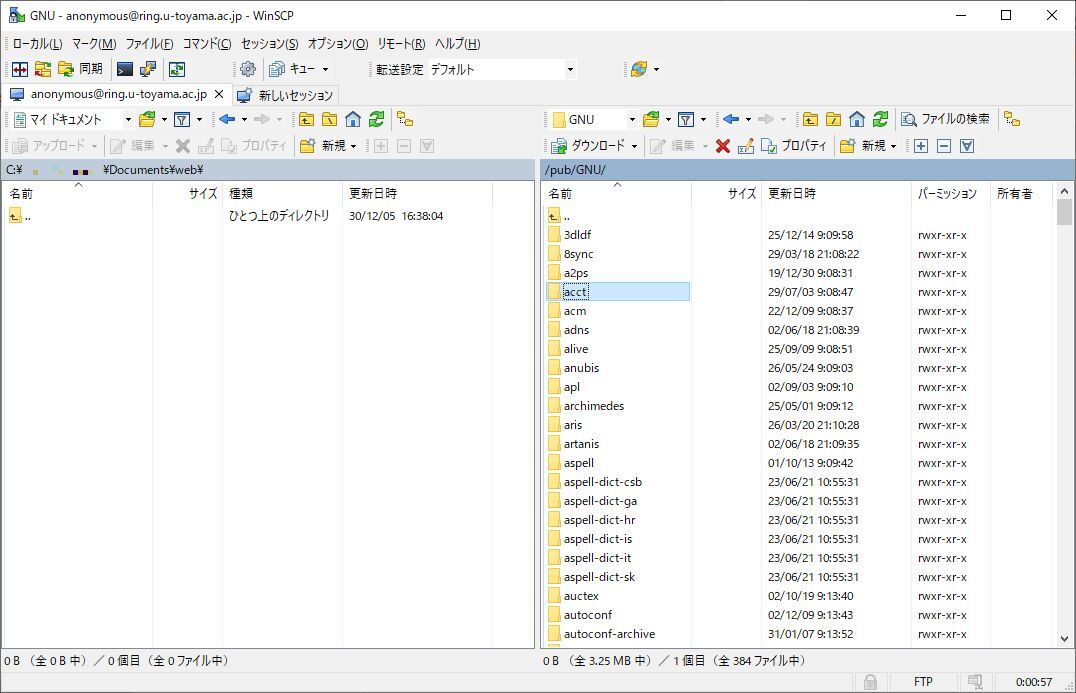Refresh the remote directory listing
Viewport: 1076px width, 693px height.
tap(880, 119)
